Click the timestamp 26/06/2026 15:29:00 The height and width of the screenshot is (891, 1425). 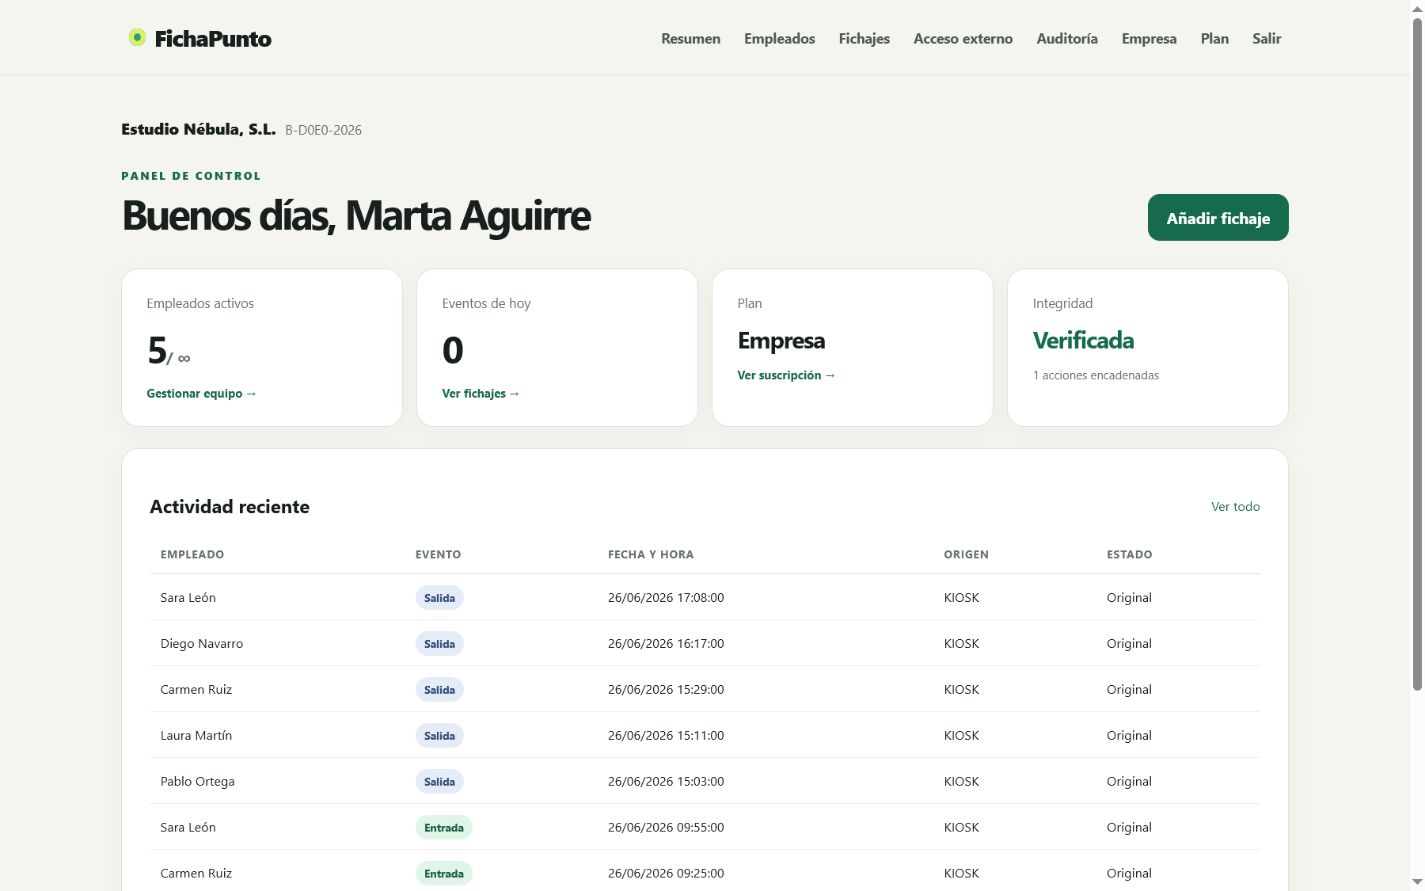click(x=666, y=690)
